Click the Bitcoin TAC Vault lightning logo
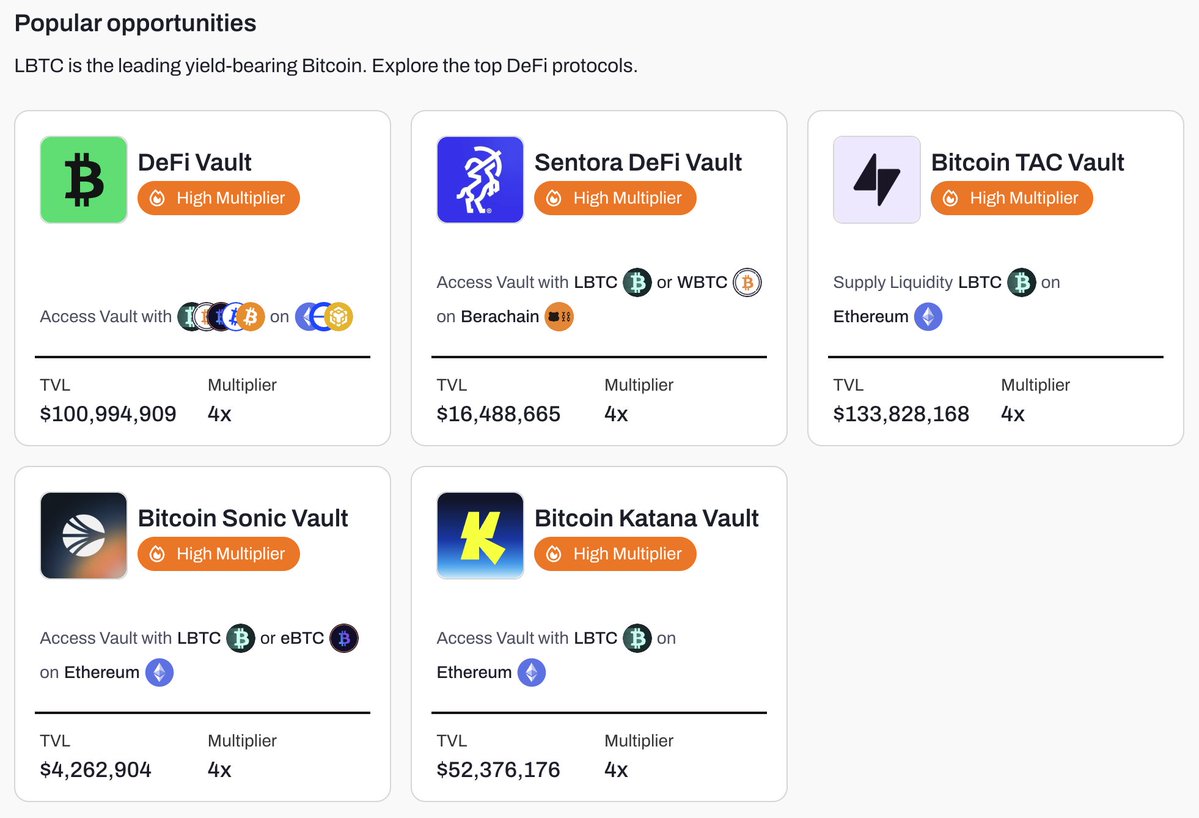This screenshot has height=818, width=1199. coord(876,180)
